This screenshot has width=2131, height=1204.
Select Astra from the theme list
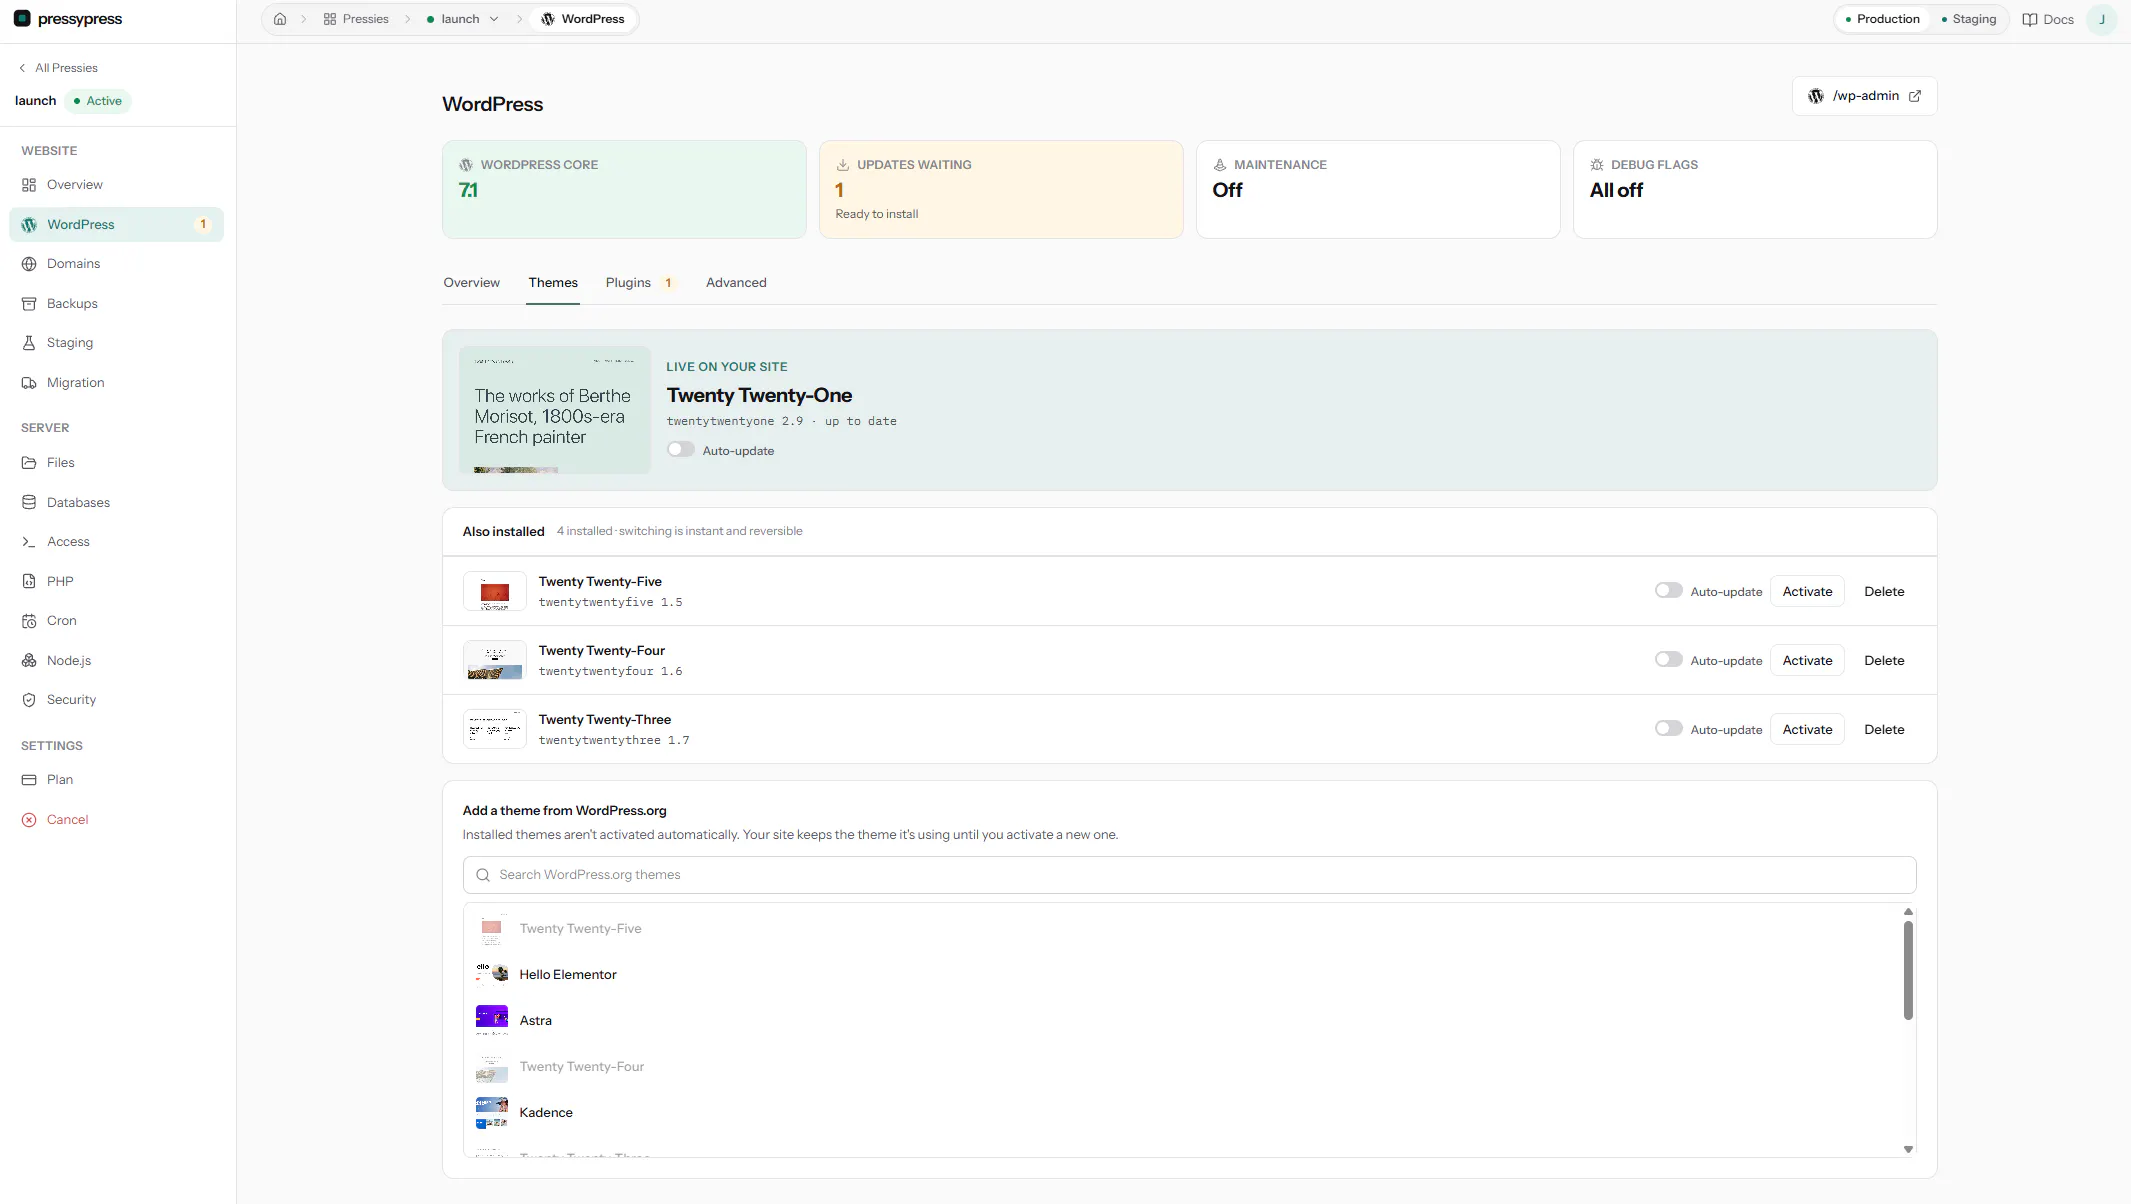[x=1183, y=1020]
